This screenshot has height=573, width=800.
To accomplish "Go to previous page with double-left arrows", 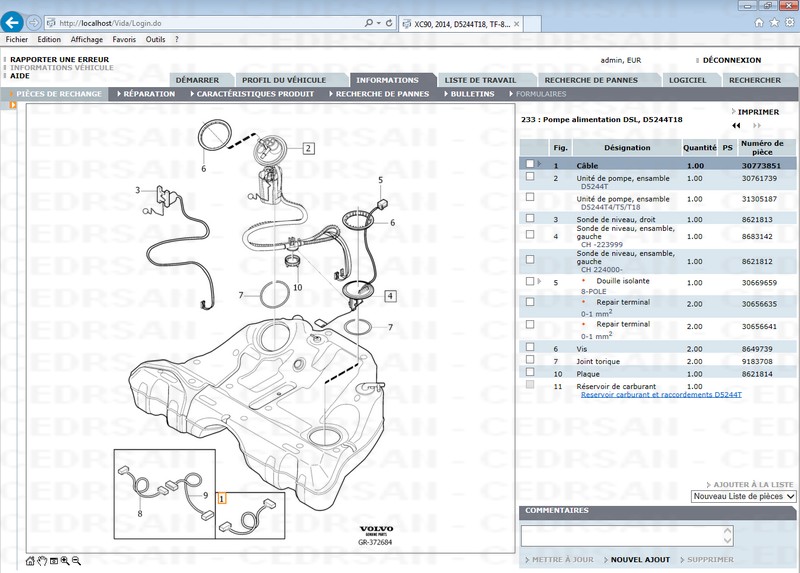I will coord(736,126).
